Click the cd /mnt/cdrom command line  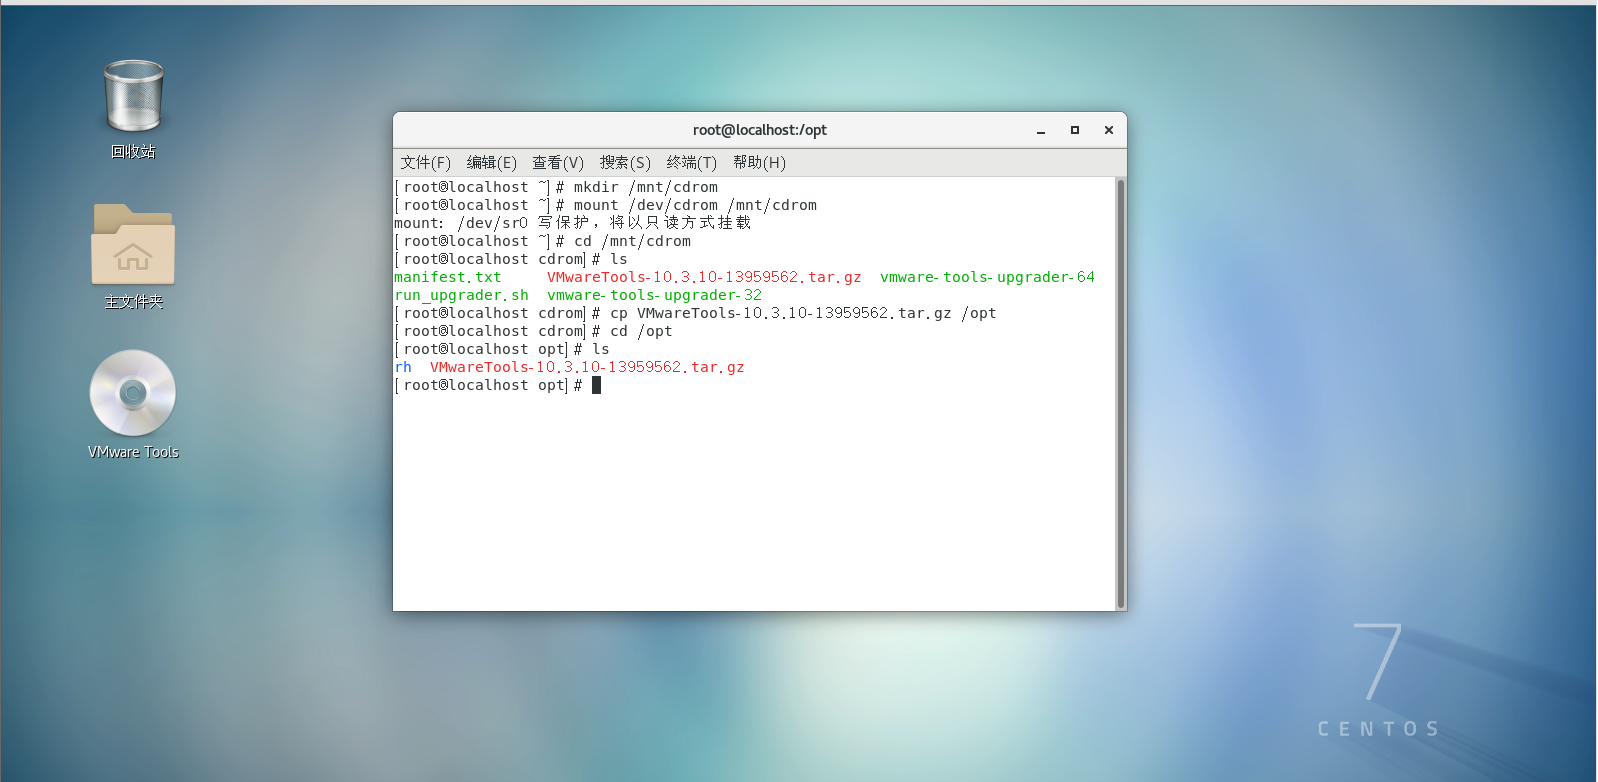coord(542,241)
